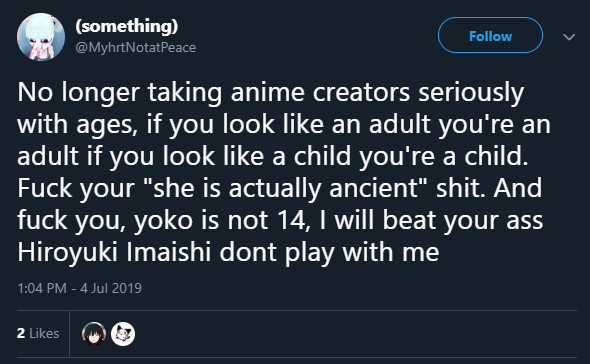Click the line 'Hiroyuki Imaishi dont play with me'
This screenshot has width=590, height=364.
[228, 252]
